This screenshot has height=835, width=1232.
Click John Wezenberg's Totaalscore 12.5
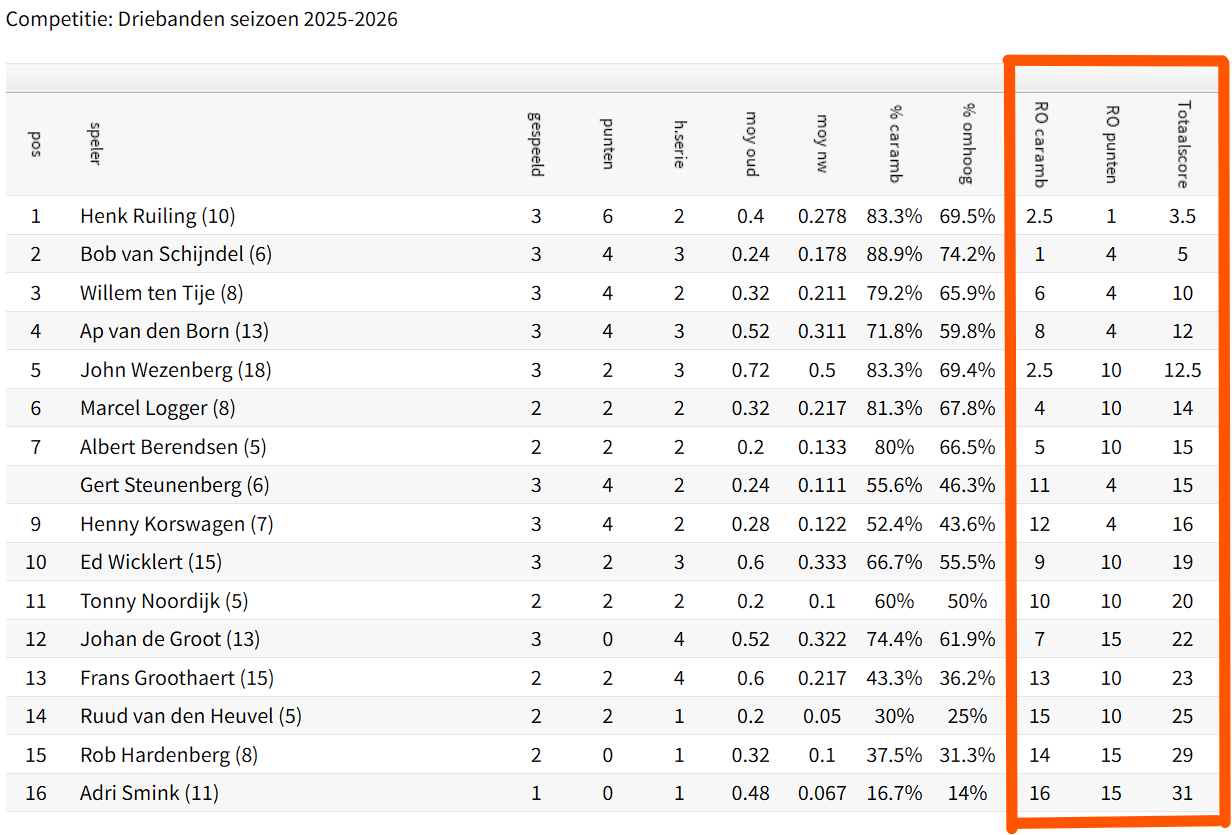point(1183,370)
